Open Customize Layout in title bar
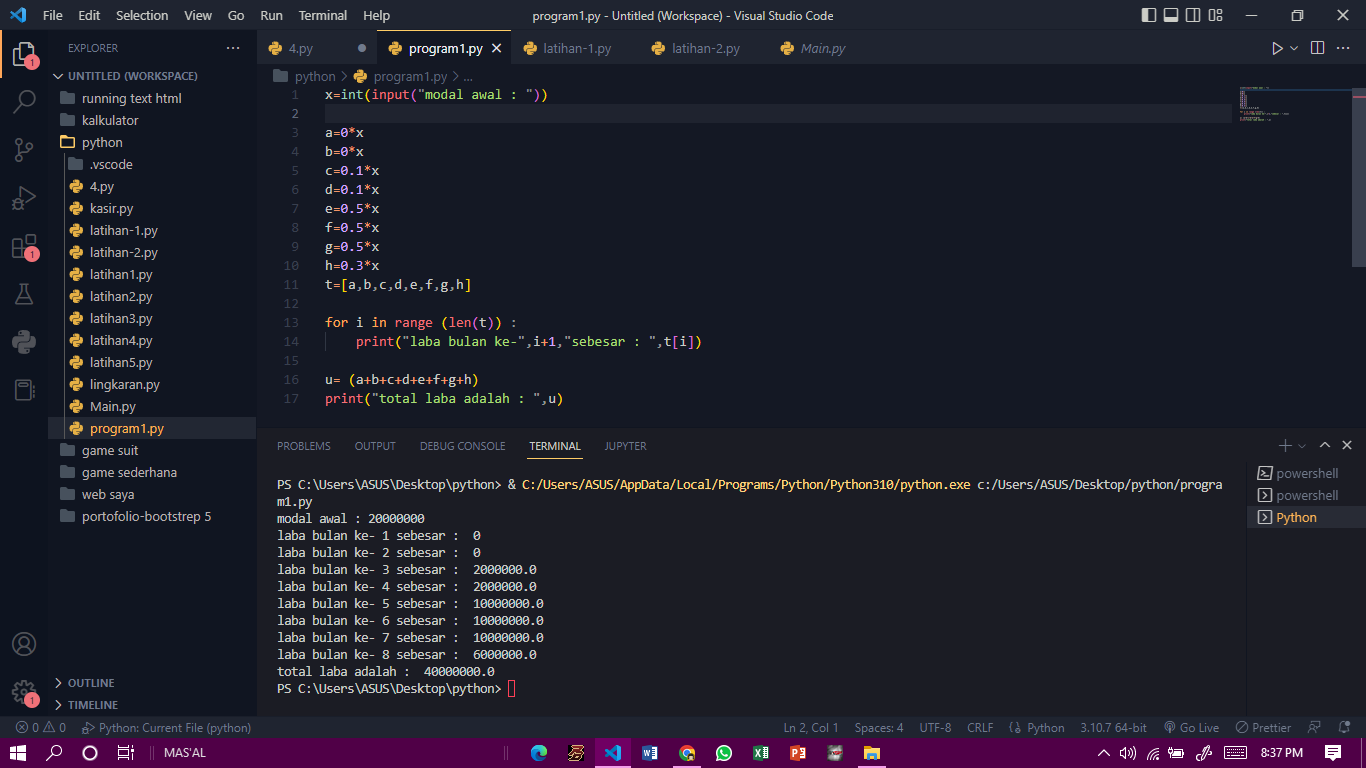 (x=1215, y=16)
